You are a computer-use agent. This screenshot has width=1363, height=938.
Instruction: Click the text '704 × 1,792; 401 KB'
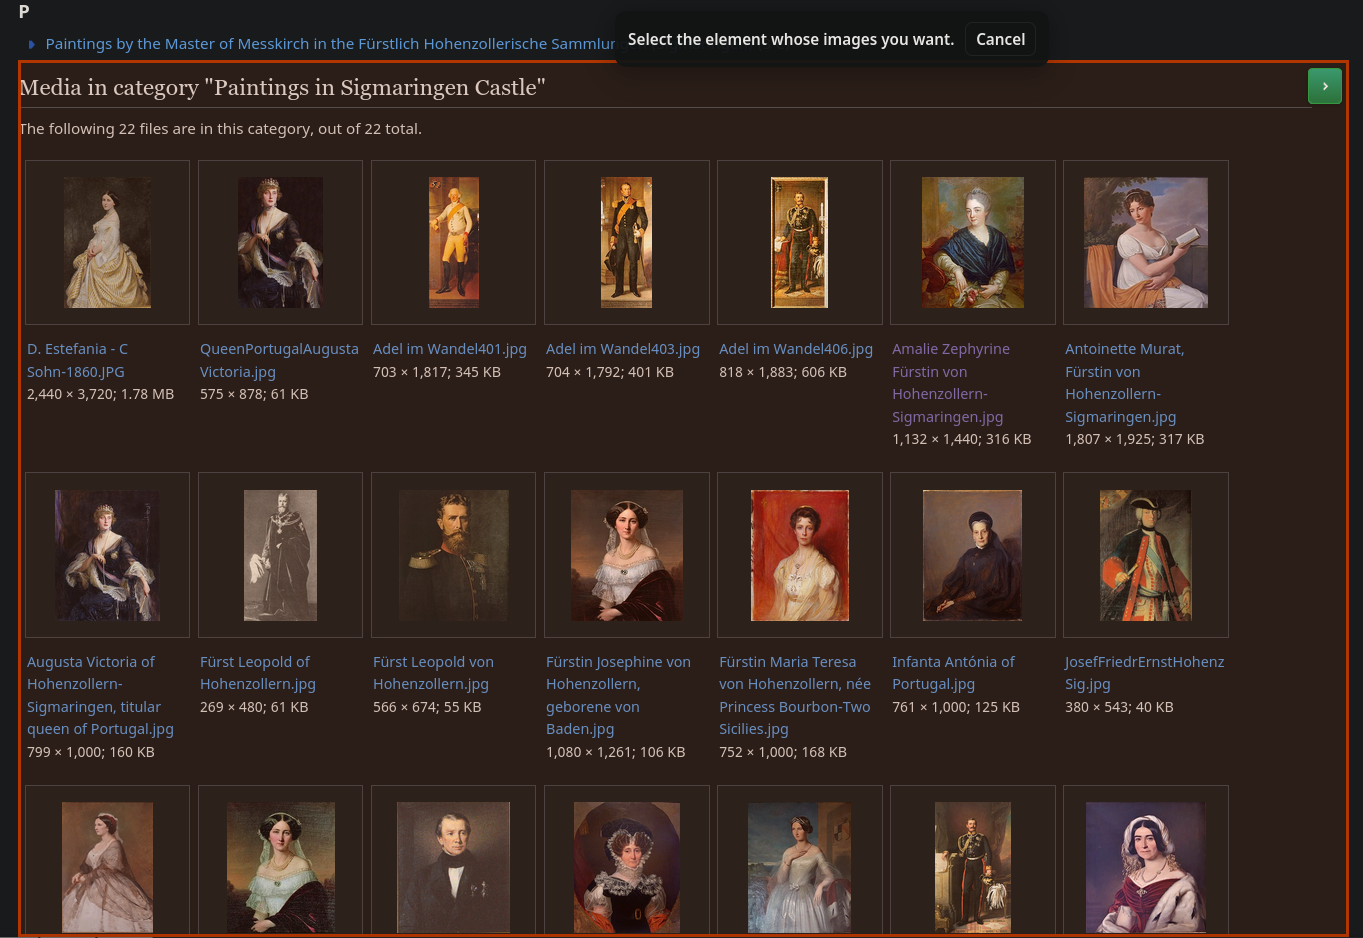click(610, 372)
